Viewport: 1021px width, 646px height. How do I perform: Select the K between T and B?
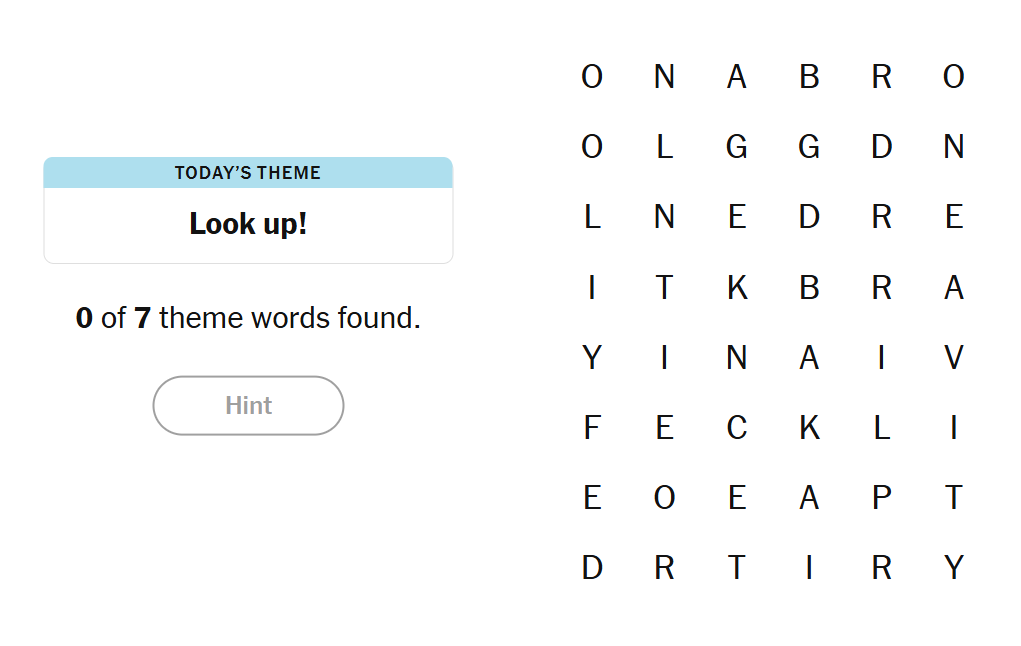click(x=737, y=288)
